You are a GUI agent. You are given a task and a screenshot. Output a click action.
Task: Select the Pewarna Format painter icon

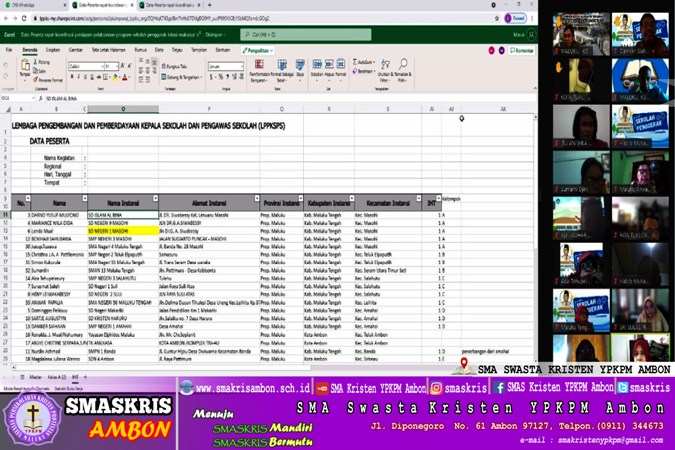35,80
